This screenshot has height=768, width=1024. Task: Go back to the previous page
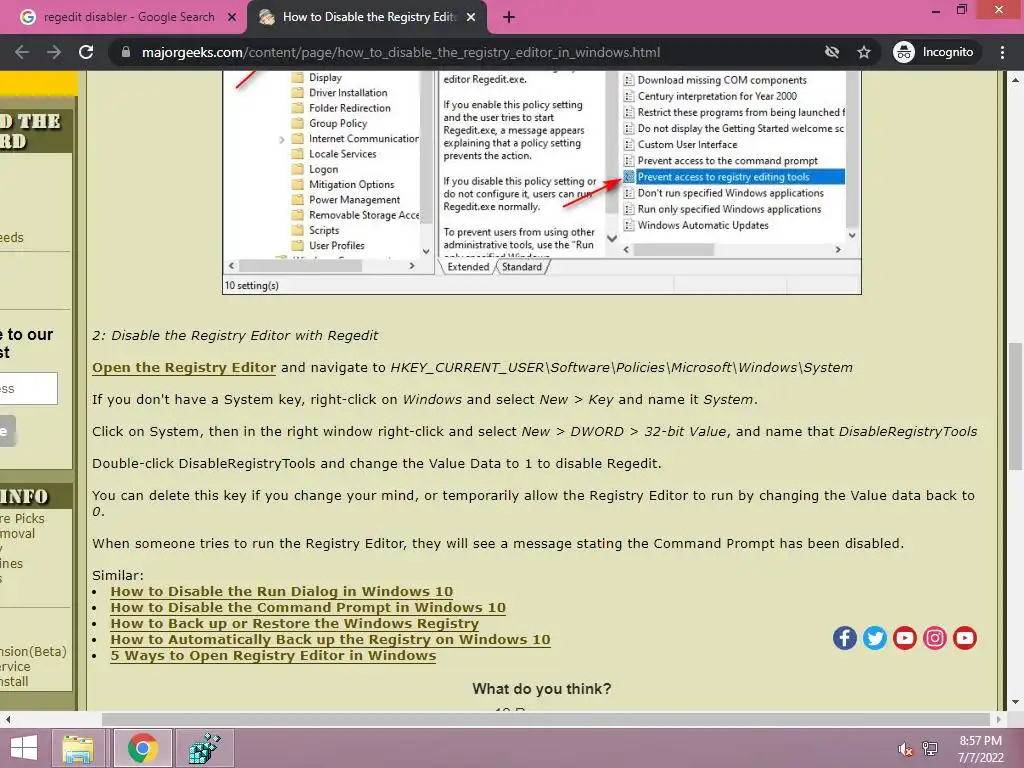coord(22,52)
